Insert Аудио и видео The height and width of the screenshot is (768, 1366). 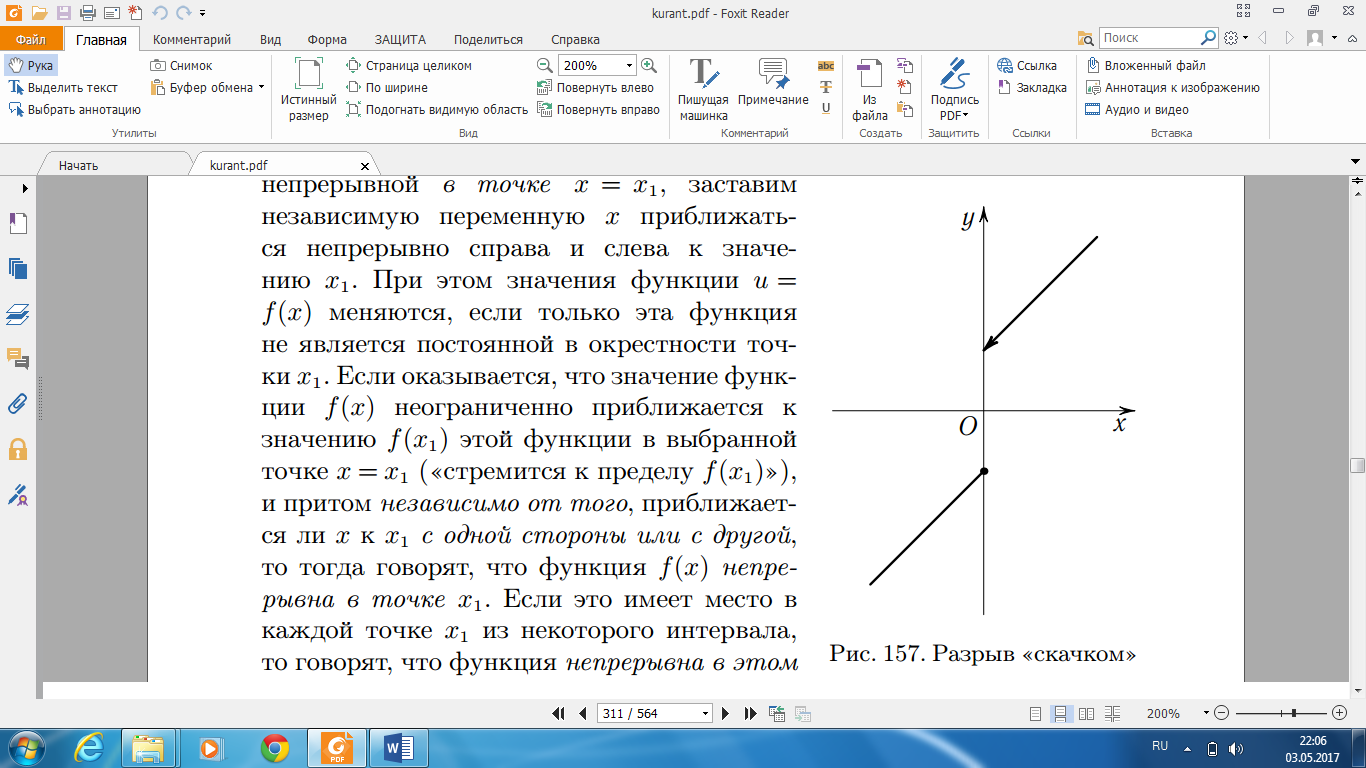pyautogui.click(x=1137, y=110)
